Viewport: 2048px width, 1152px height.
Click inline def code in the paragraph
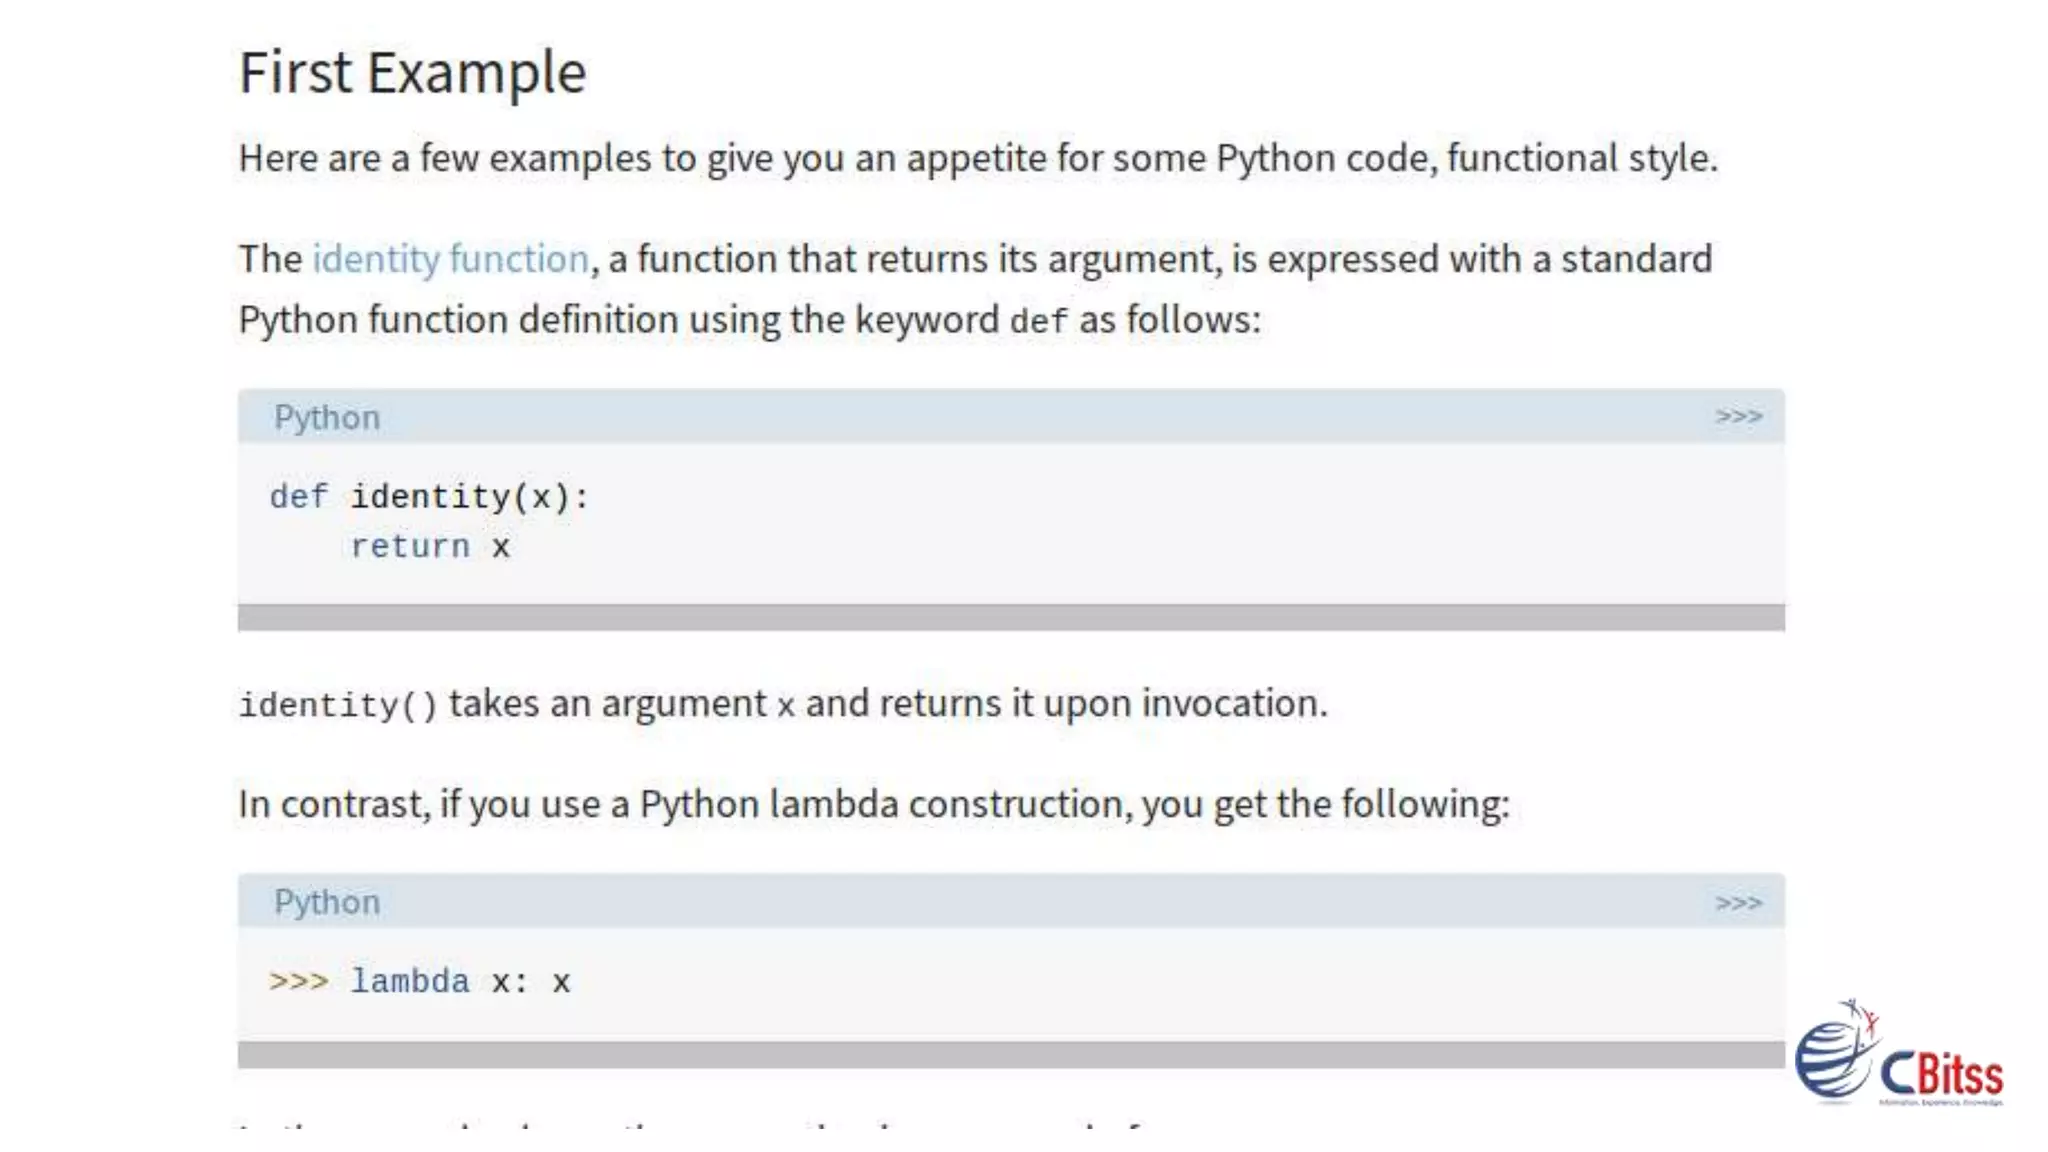click(x=1038, y=322)
